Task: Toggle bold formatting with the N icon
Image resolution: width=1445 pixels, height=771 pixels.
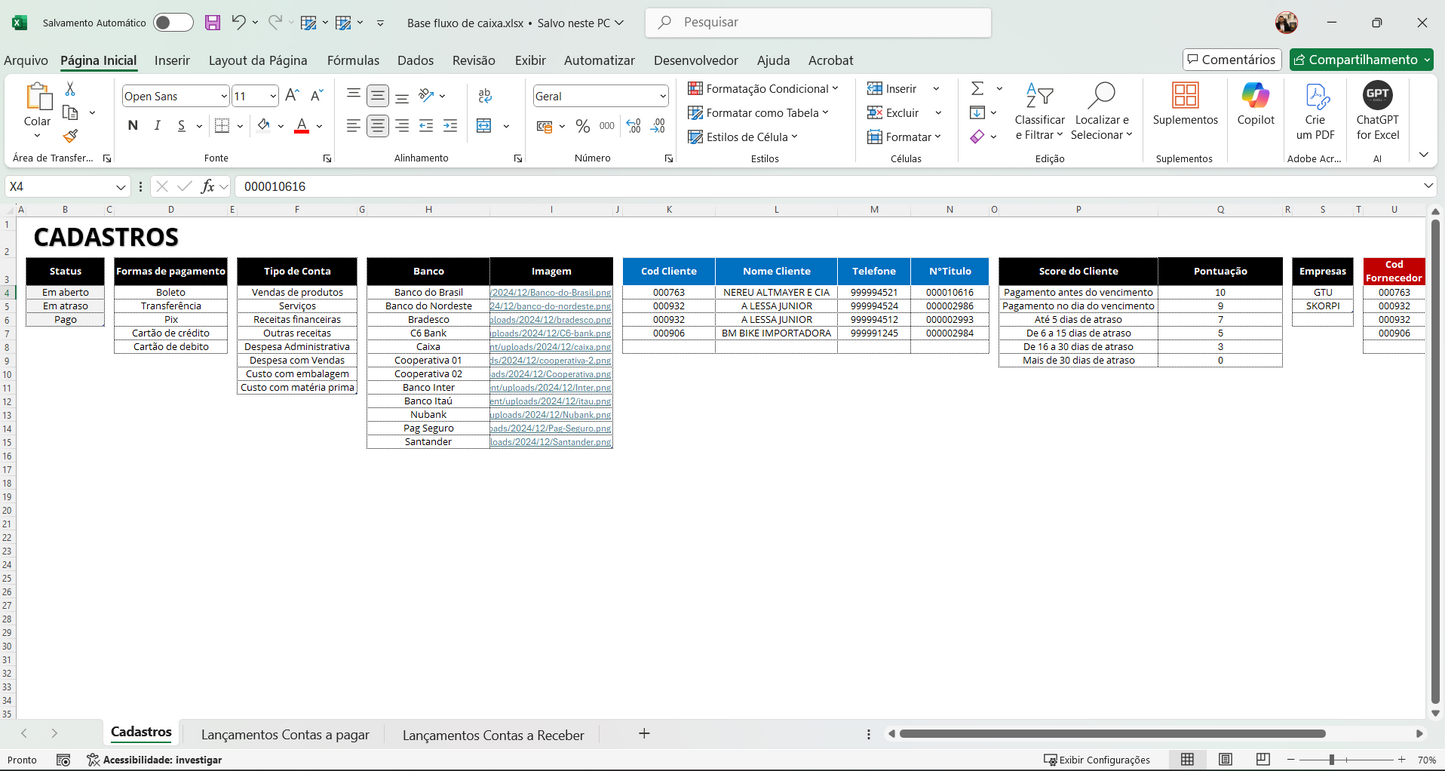Action: (131, 125)
